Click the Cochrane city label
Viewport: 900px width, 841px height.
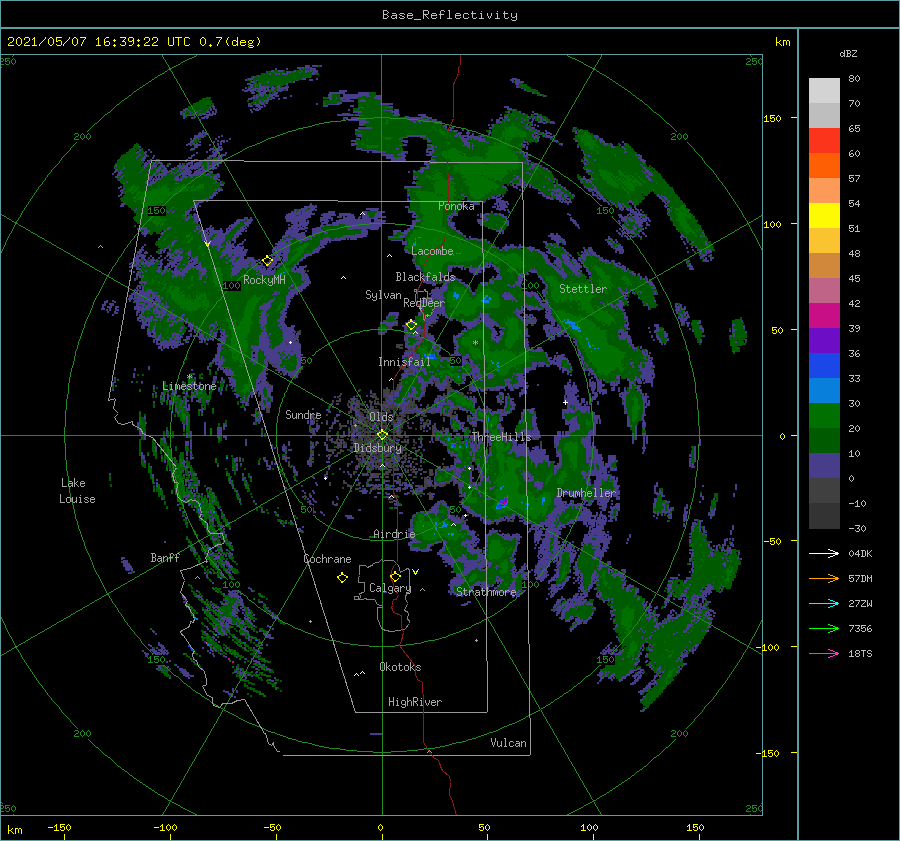327,559
